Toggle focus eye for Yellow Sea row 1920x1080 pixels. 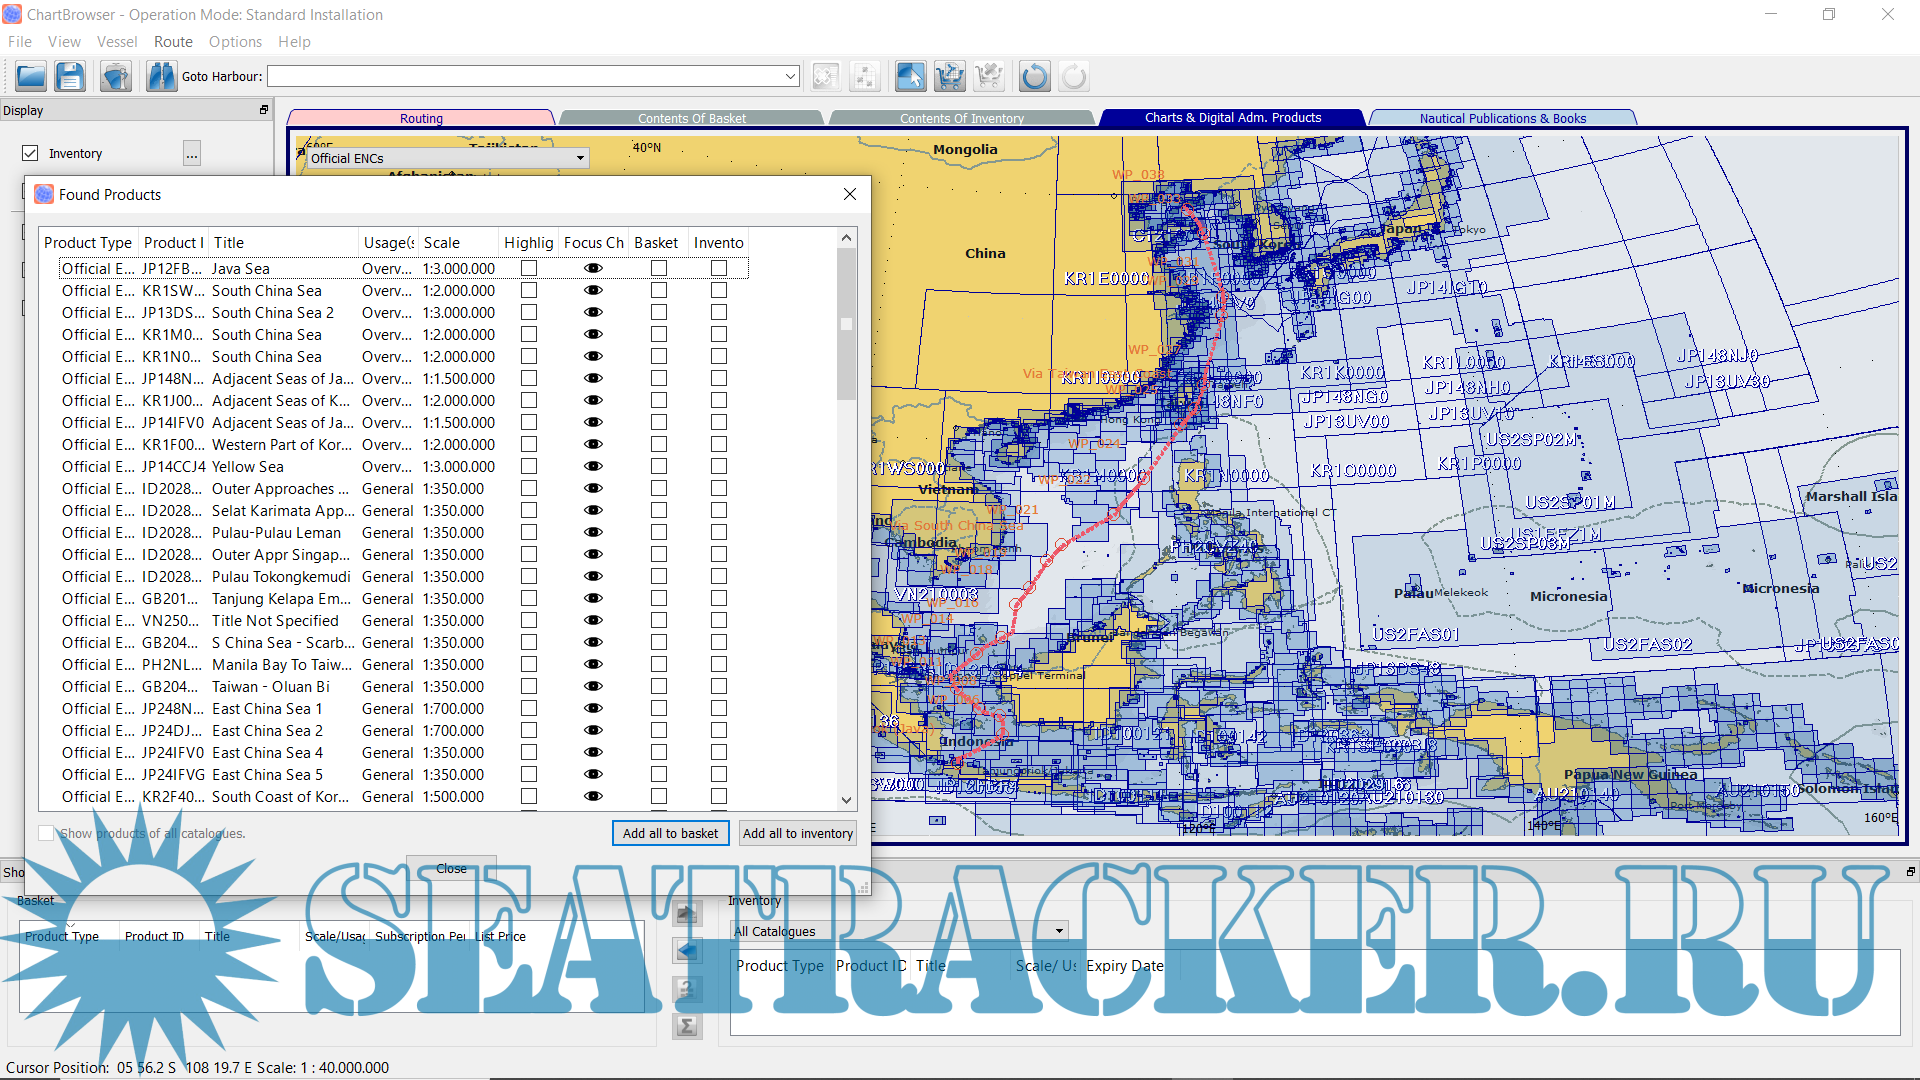[x=593, y=467]
